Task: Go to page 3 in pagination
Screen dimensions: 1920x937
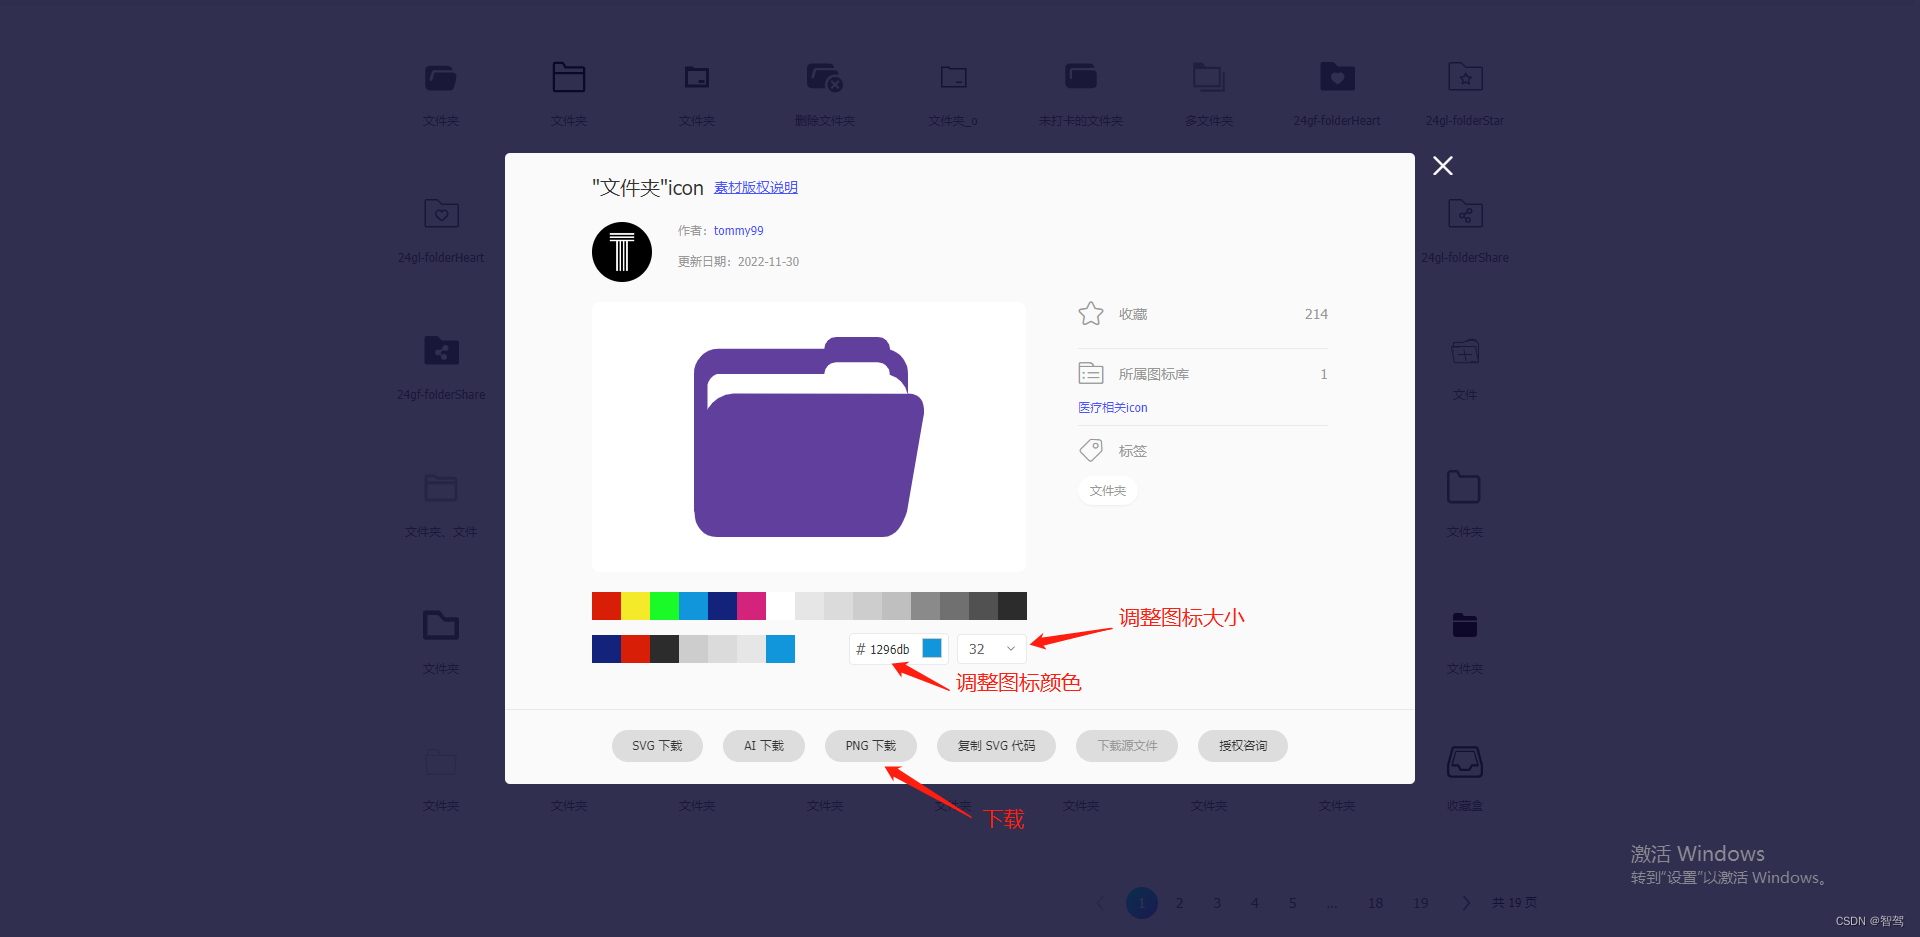Action: tap(1217, 903)
